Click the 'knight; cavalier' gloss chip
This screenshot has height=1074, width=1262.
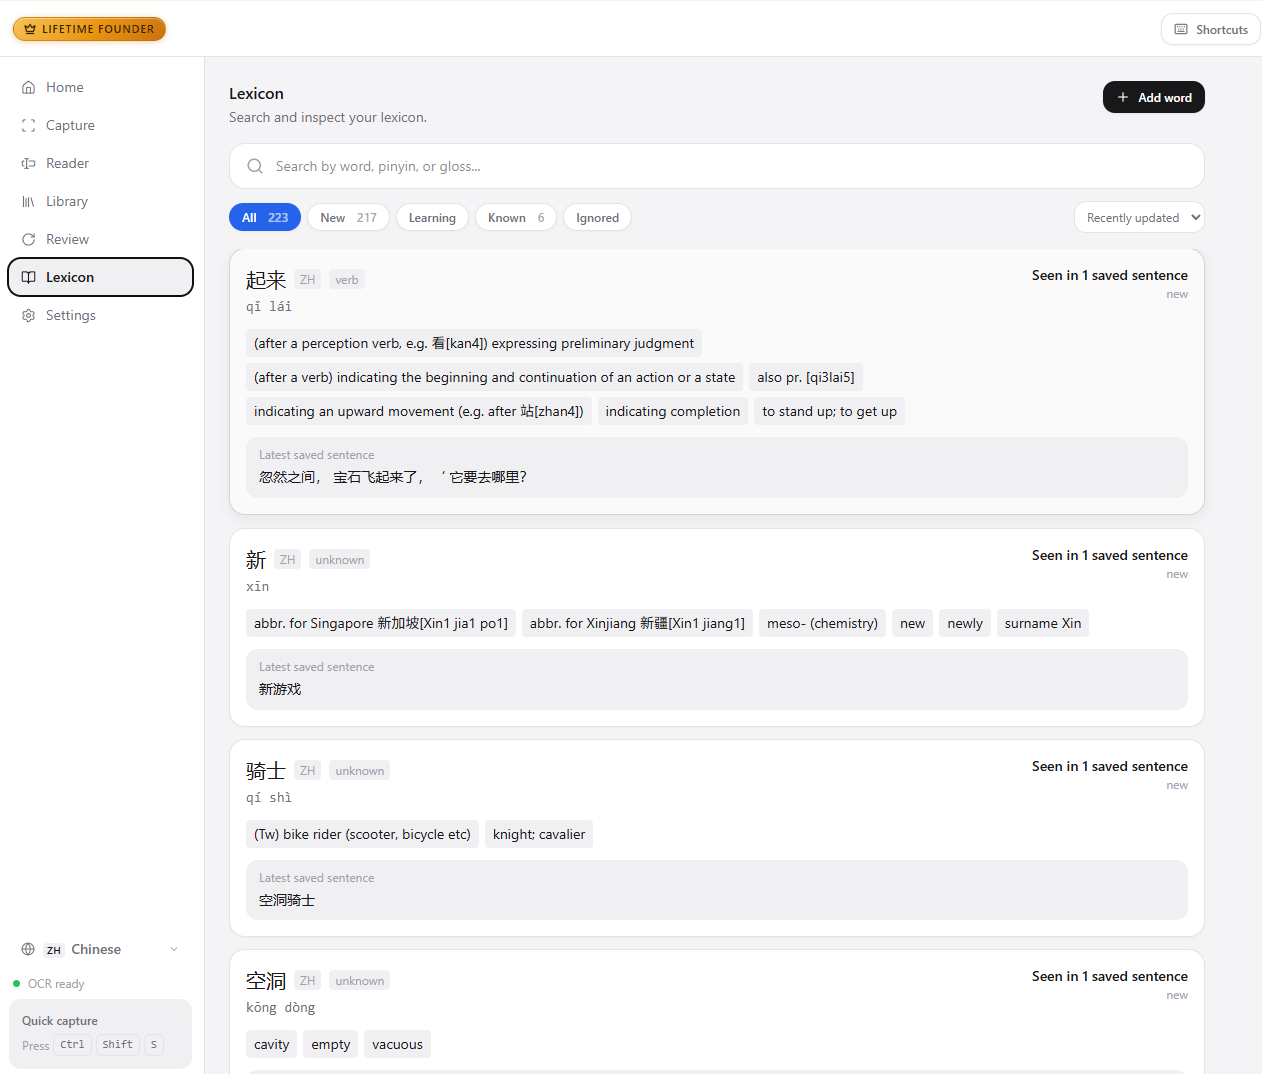tap(539, 834)
